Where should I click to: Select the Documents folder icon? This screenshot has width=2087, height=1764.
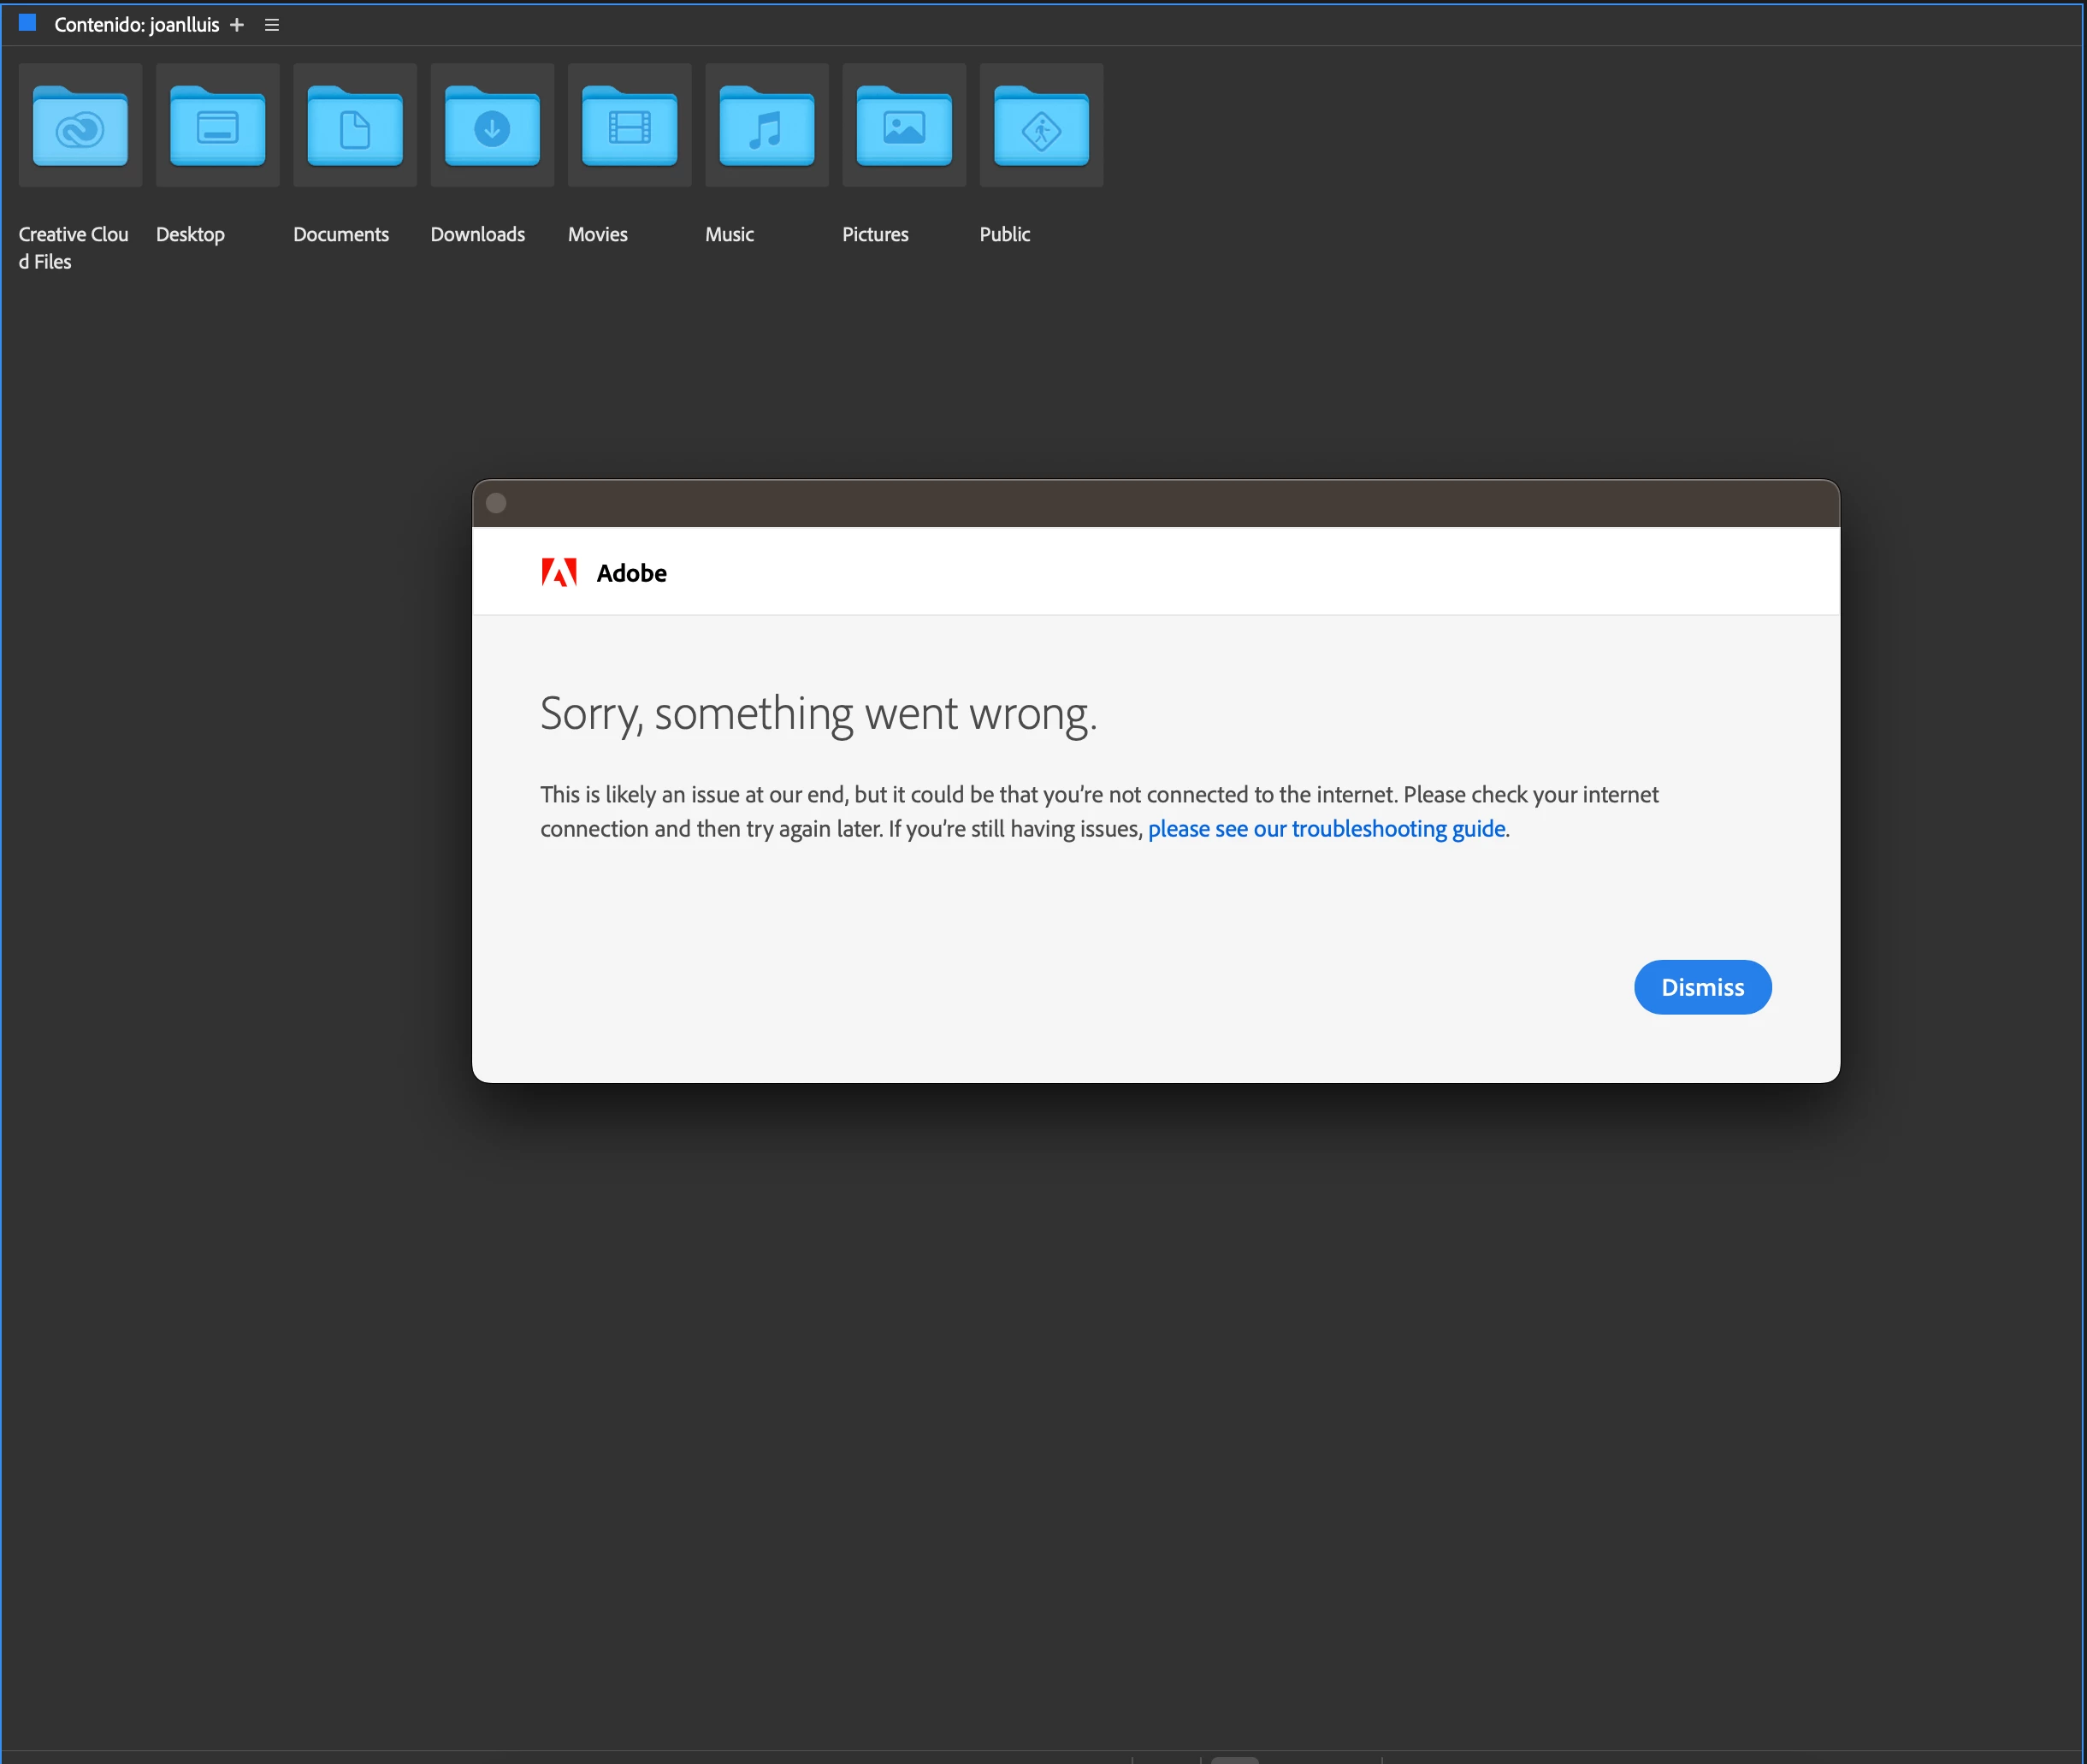pos(355,126)
